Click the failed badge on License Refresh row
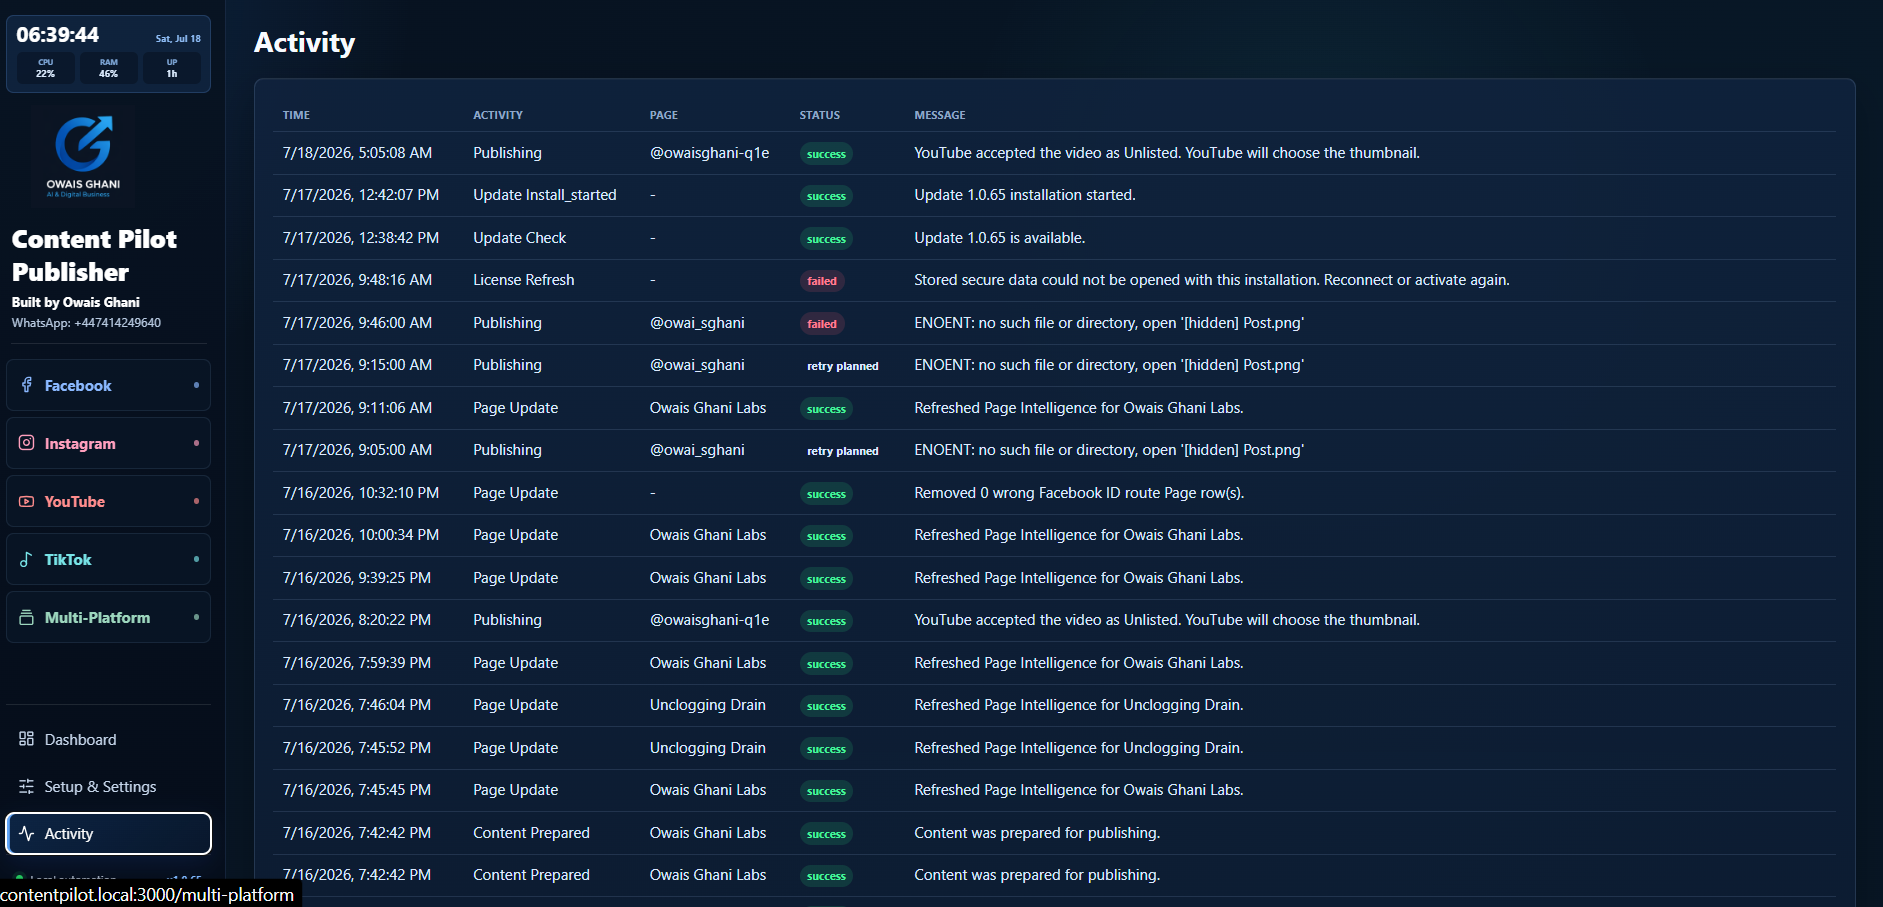This screenshot has height=907, width=1883. tap(822, 281)
